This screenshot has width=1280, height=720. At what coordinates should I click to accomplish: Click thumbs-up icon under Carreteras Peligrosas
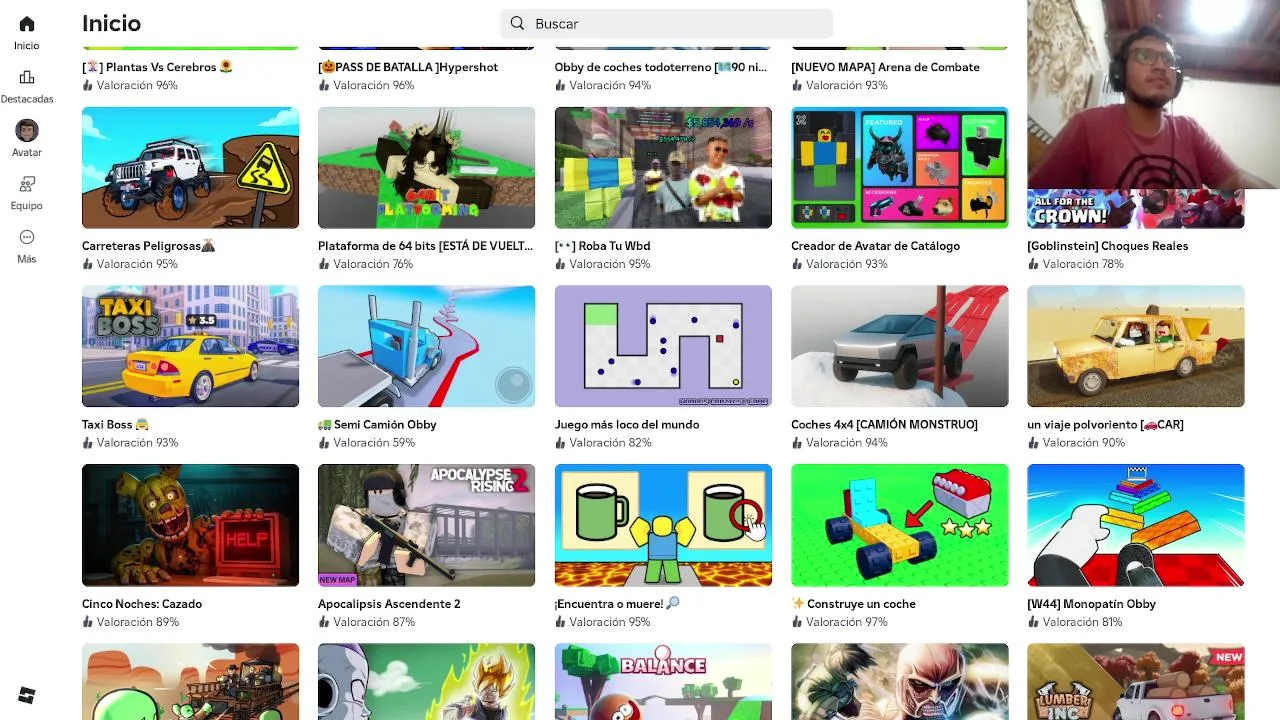[x=88, y=264]
